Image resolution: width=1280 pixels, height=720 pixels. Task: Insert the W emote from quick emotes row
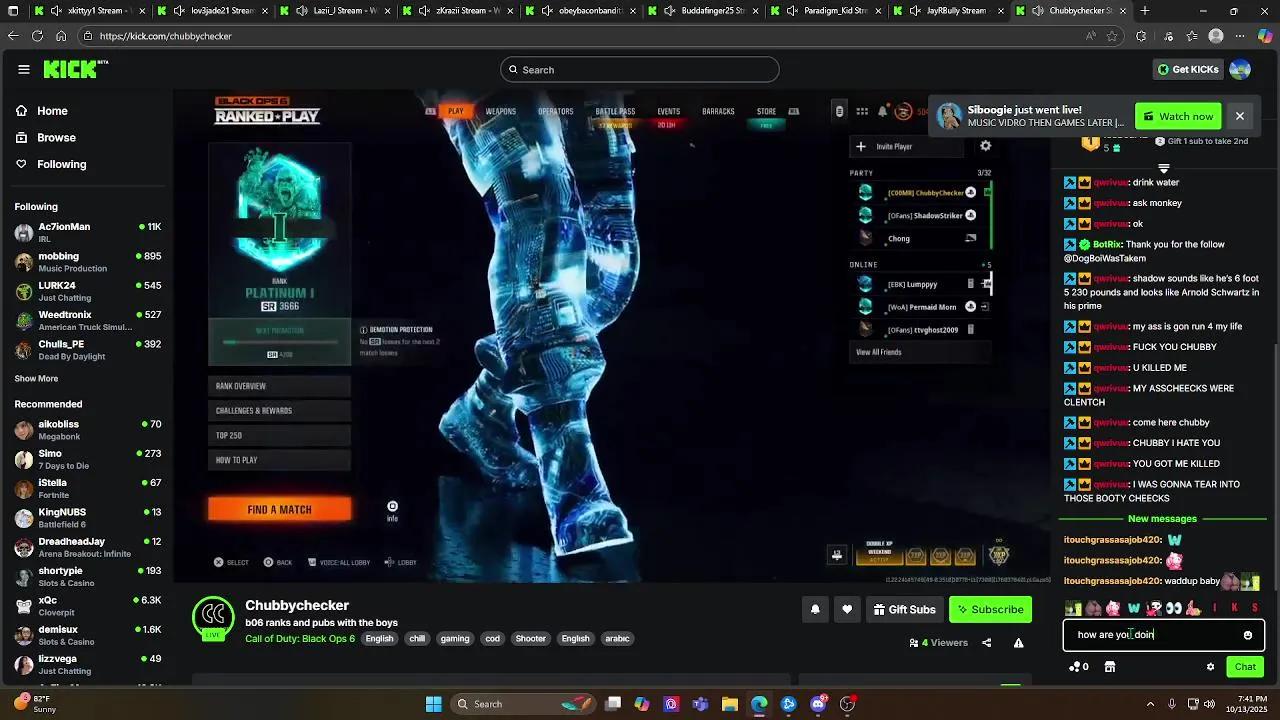(x=1133, y=608)
